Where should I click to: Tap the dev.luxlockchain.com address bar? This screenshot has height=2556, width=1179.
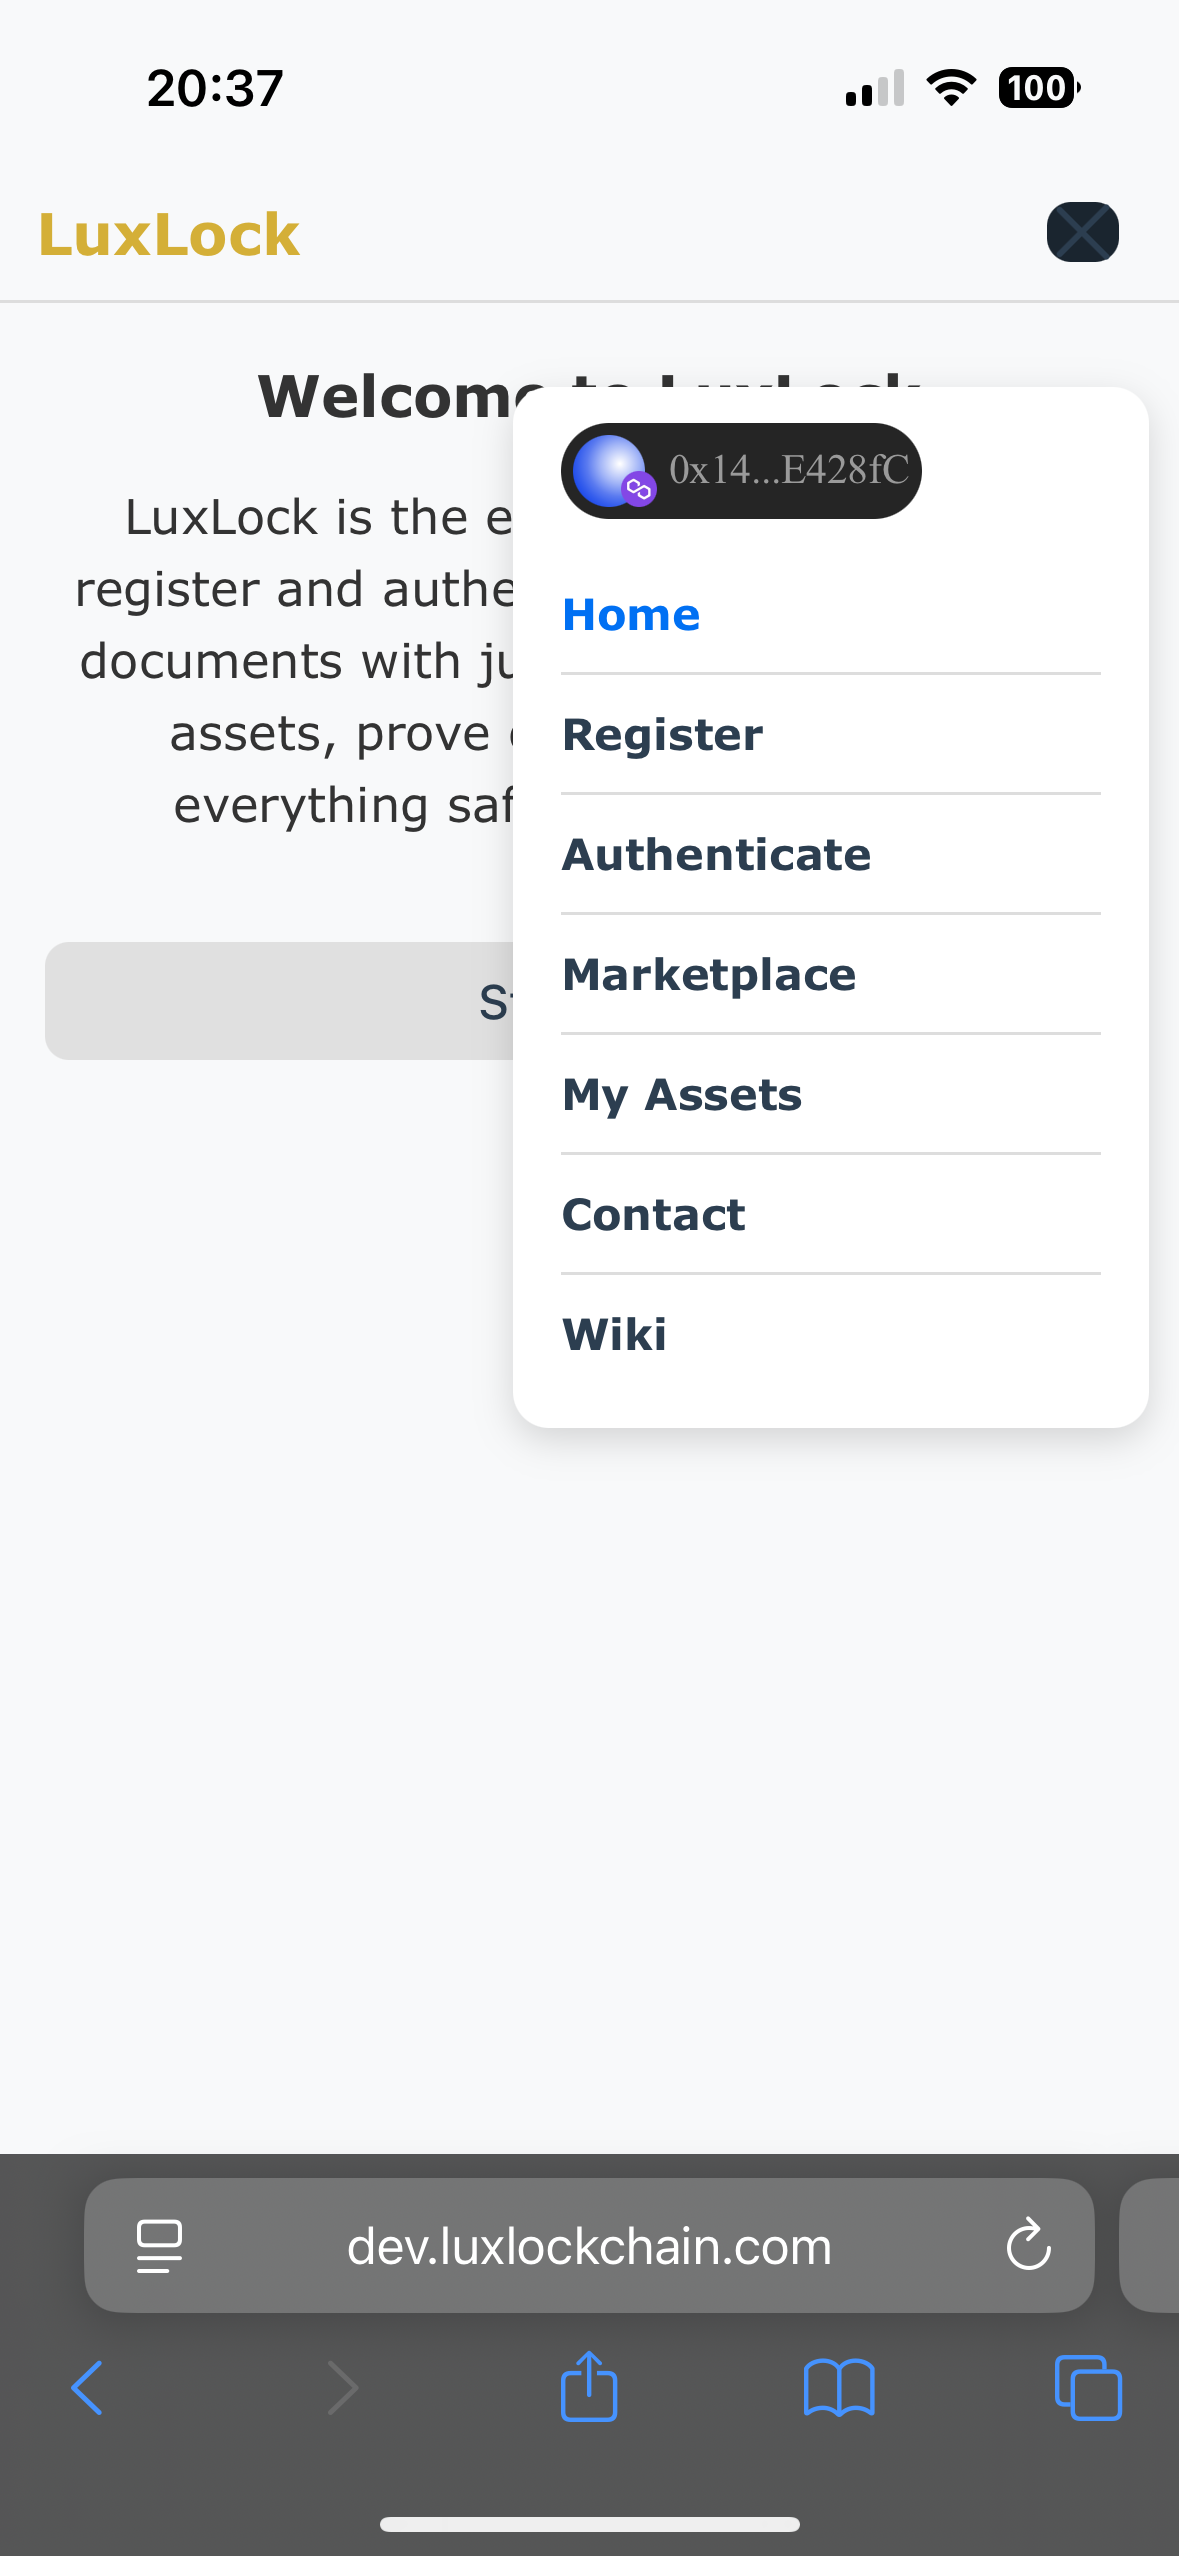pos(589,2246)
